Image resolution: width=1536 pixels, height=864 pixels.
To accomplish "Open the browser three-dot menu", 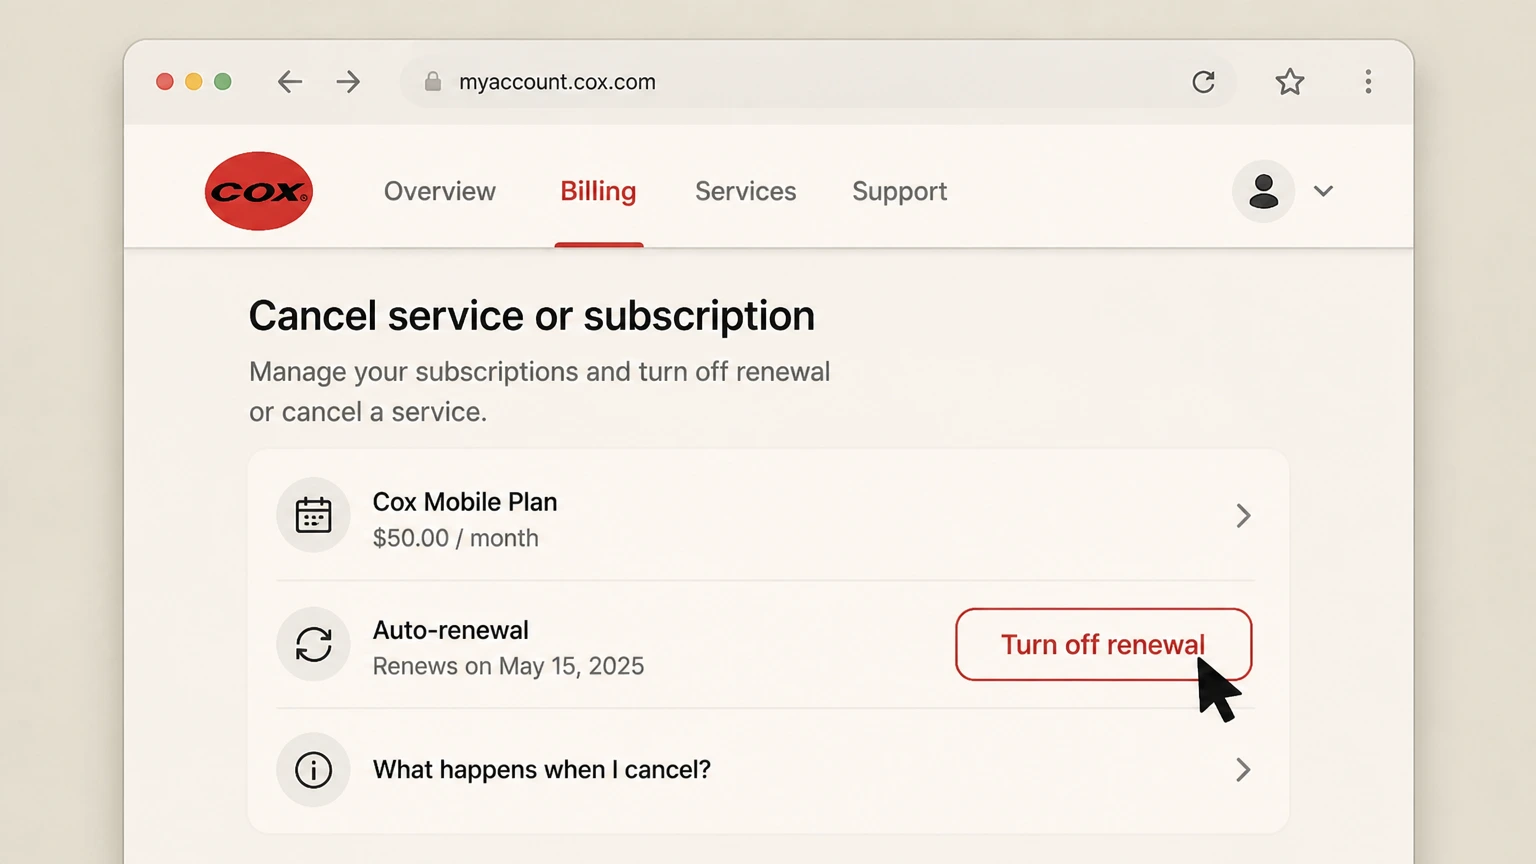I will click(1368, 82).
